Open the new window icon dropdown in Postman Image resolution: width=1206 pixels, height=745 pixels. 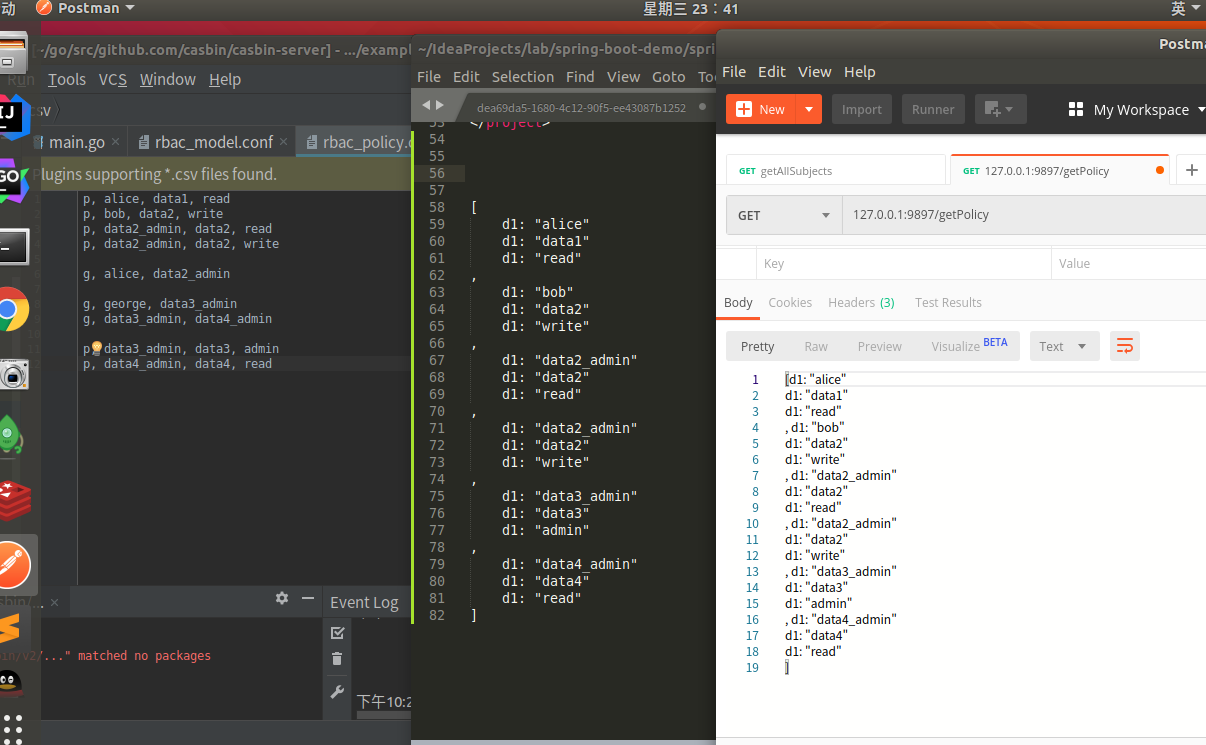tap(1000, 109)
